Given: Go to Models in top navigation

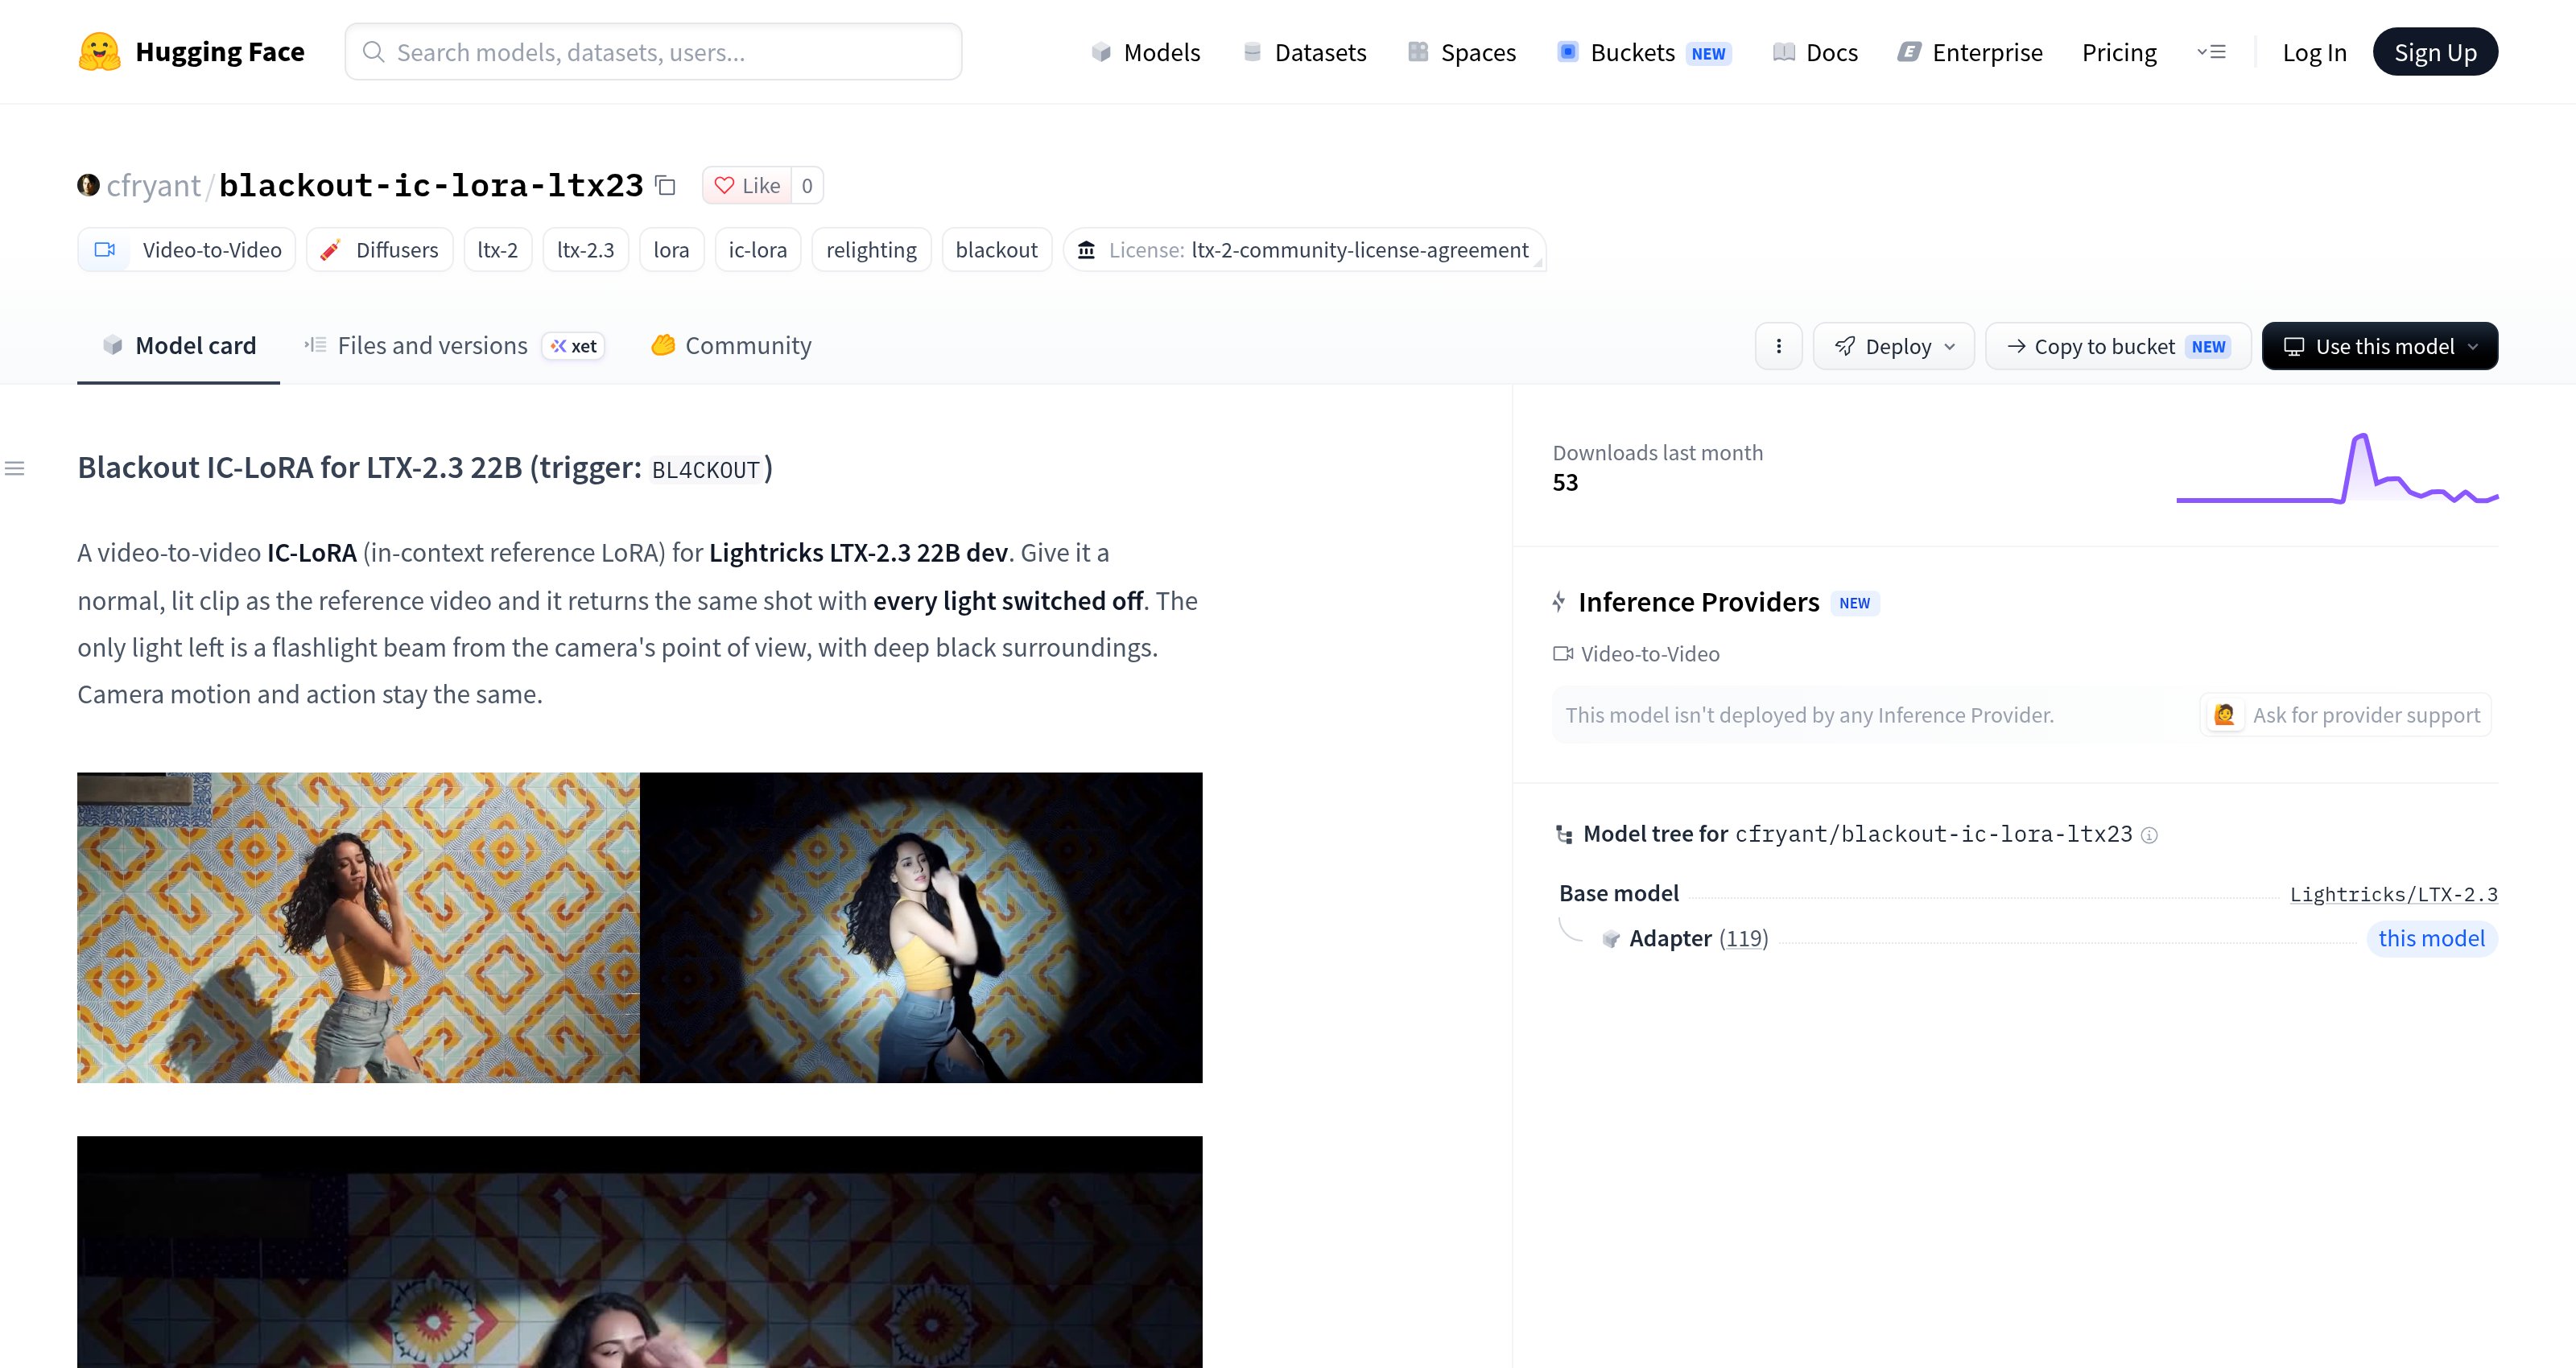Looking at the screenshot, I should click(x=1146, y=52).
